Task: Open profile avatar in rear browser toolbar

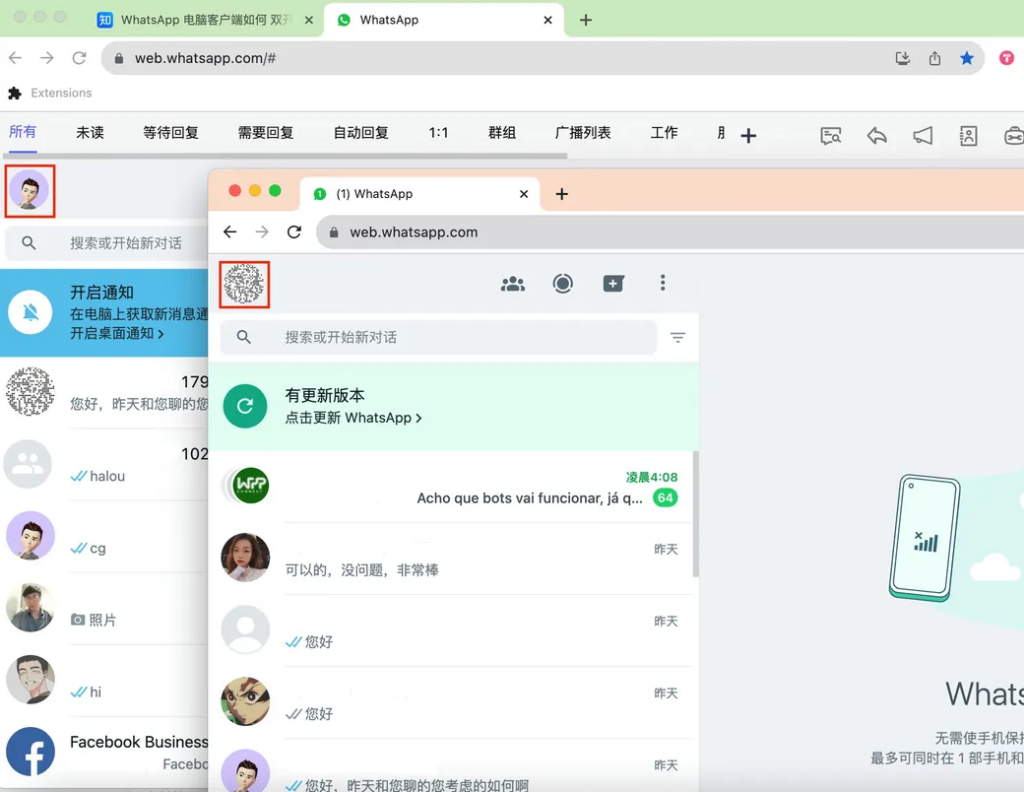Action: [1006, 58]
